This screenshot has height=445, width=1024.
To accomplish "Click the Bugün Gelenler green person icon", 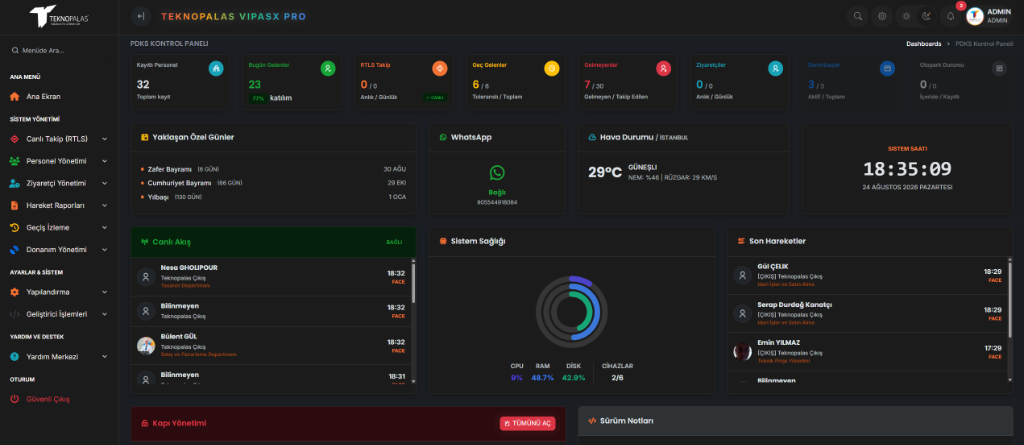I will pos(328,68).
